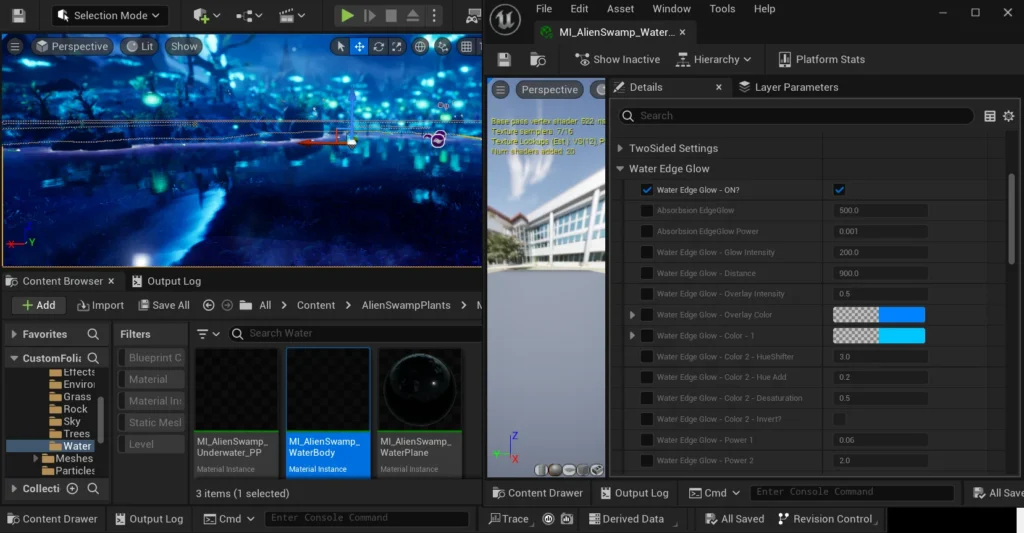This screenshot has height=533, width=1024.
Task: Click the rotate gizmo tool in viewport
Action: (378, 47)
